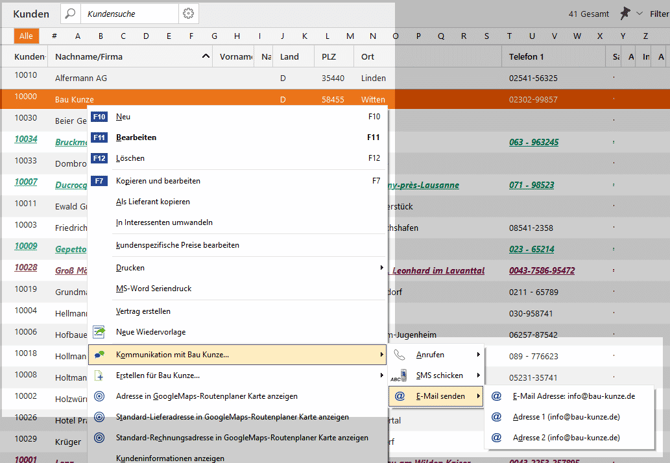Select Bearbeiten from the context menu
The image size is (670, 463).
click(136, 137)
